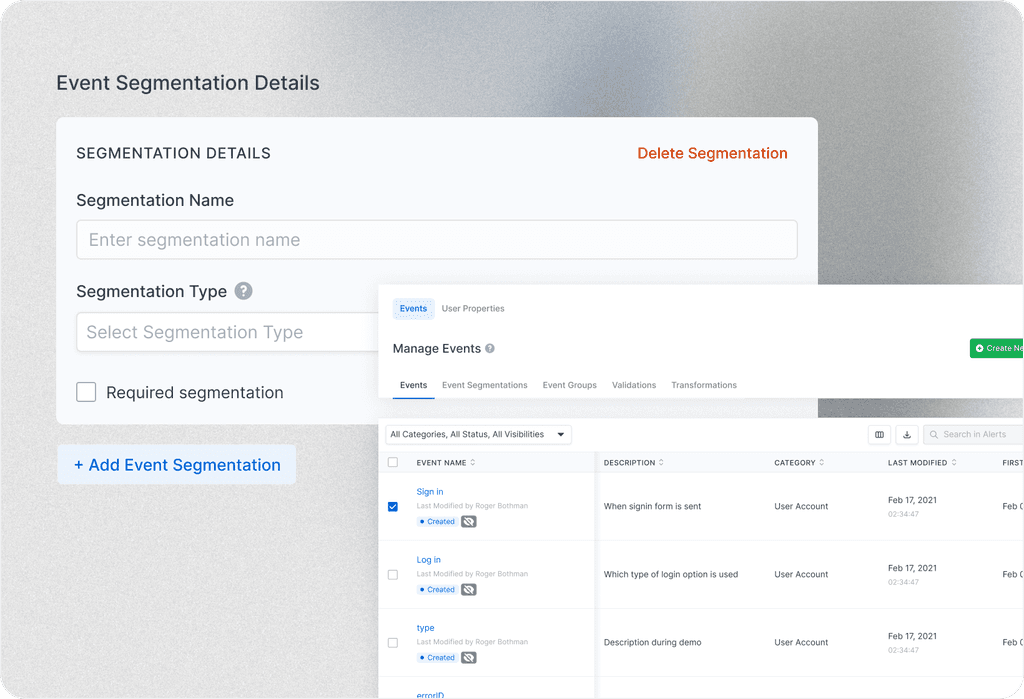
Task: Open the Manage Events help icon
Action: pyautogui.click(x=490, y=348)
